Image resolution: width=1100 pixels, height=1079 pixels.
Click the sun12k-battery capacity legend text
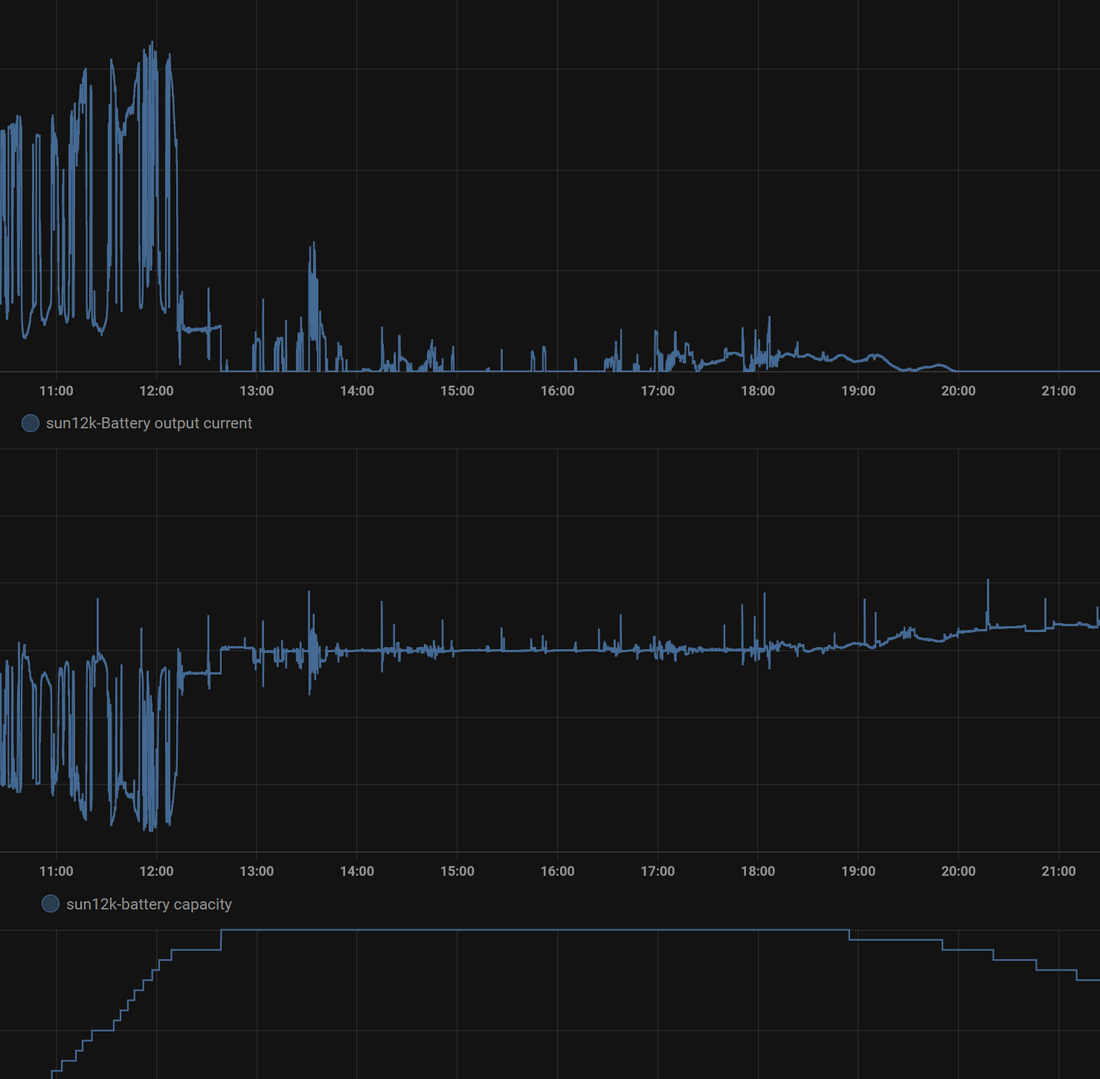coord(149,904)
